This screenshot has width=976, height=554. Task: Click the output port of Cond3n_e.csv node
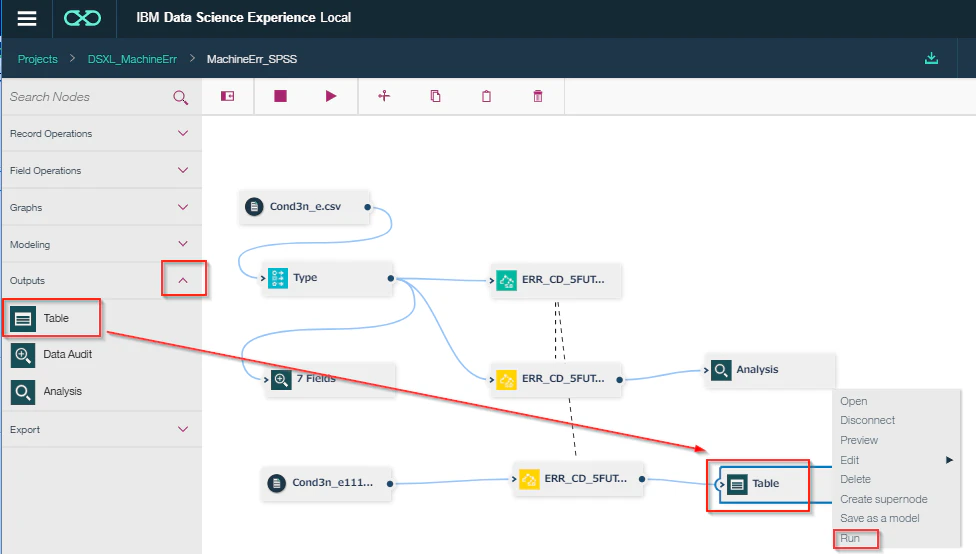367,207
